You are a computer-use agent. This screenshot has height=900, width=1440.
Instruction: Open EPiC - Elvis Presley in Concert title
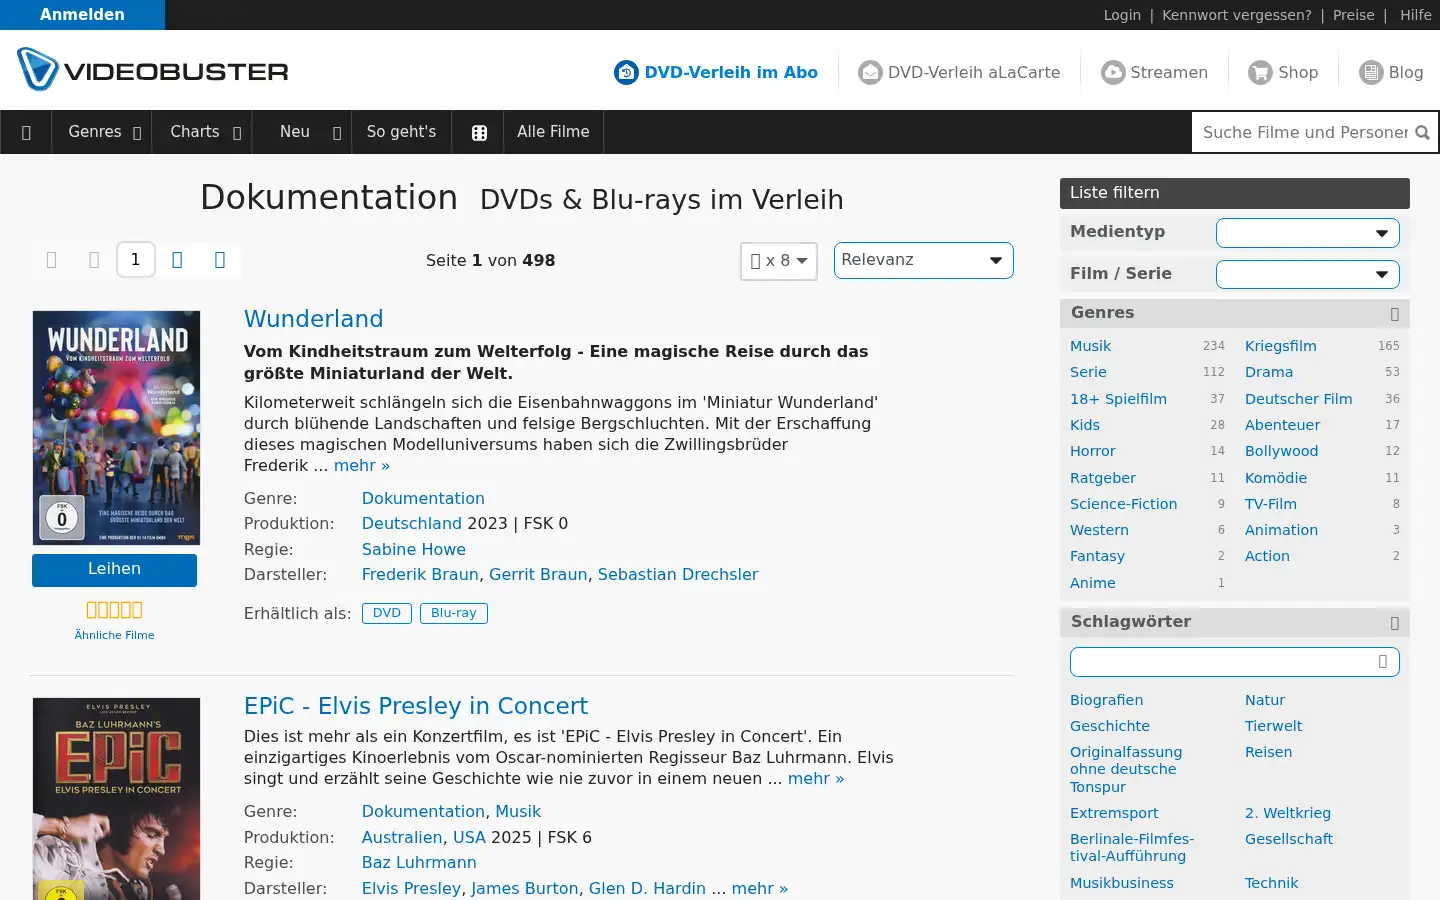coord(416,706)
